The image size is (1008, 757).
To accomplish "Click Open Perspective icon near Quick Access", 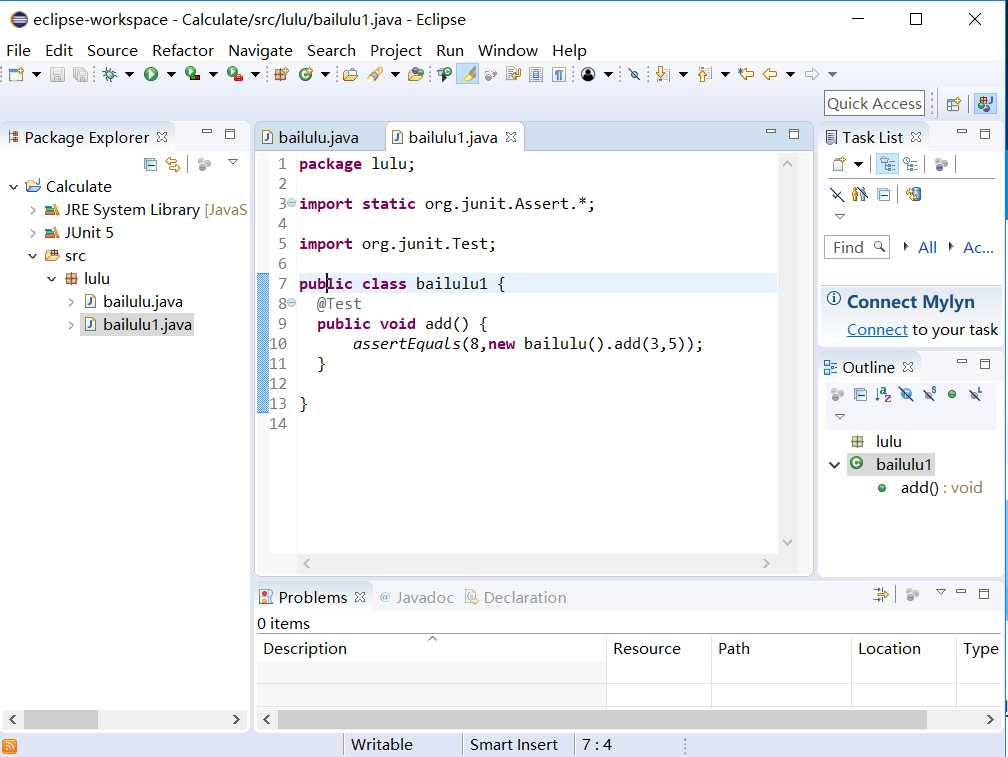I will (x=954, y=103).
